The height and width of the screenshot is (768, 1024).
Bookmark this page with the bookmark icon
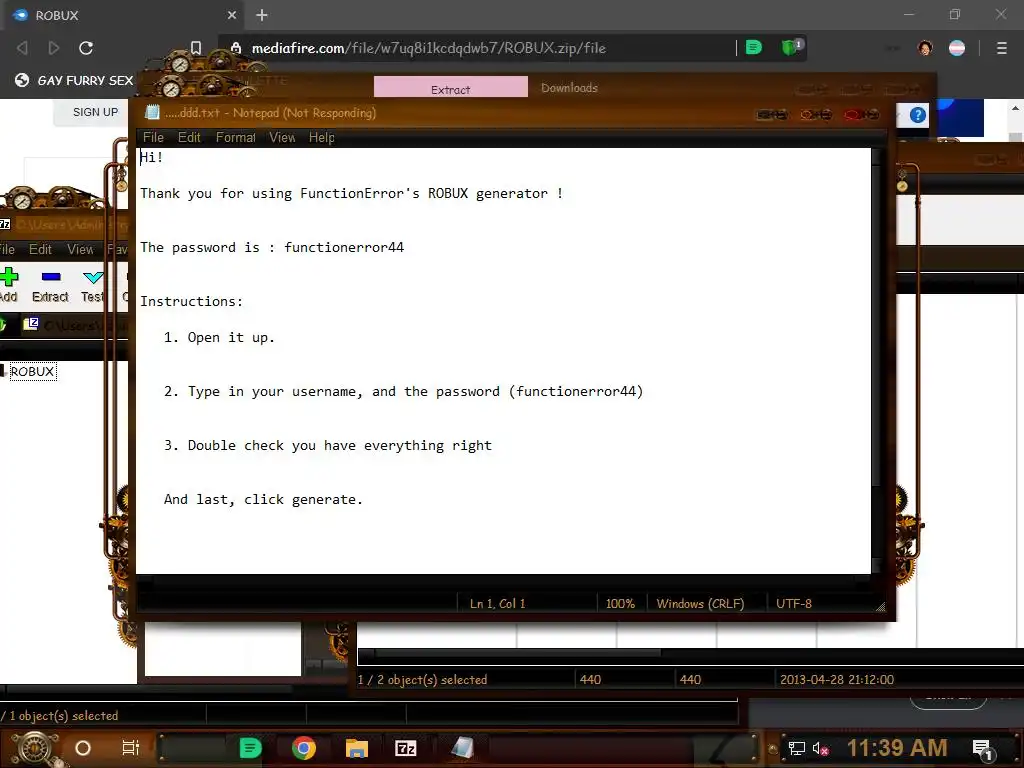[196, 48]
